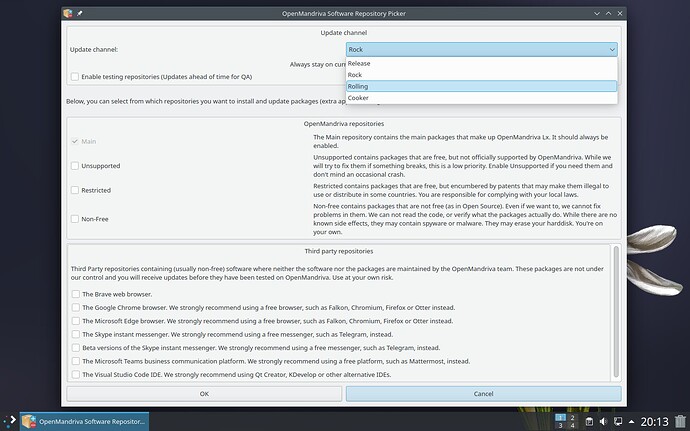The image size is (690, 431).
Task: Open the clipboard tray icon
Action: (589, 421)
